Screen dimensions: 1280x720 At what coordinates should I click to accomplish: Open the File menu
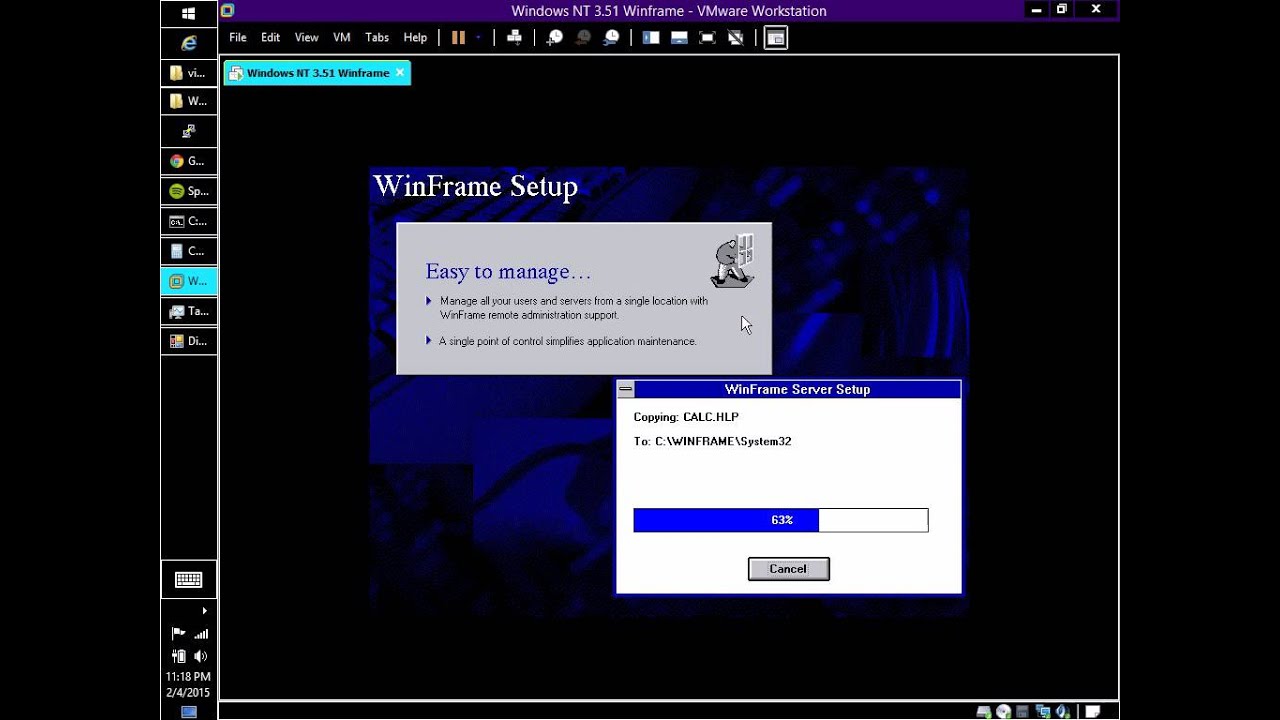point(238,37)
